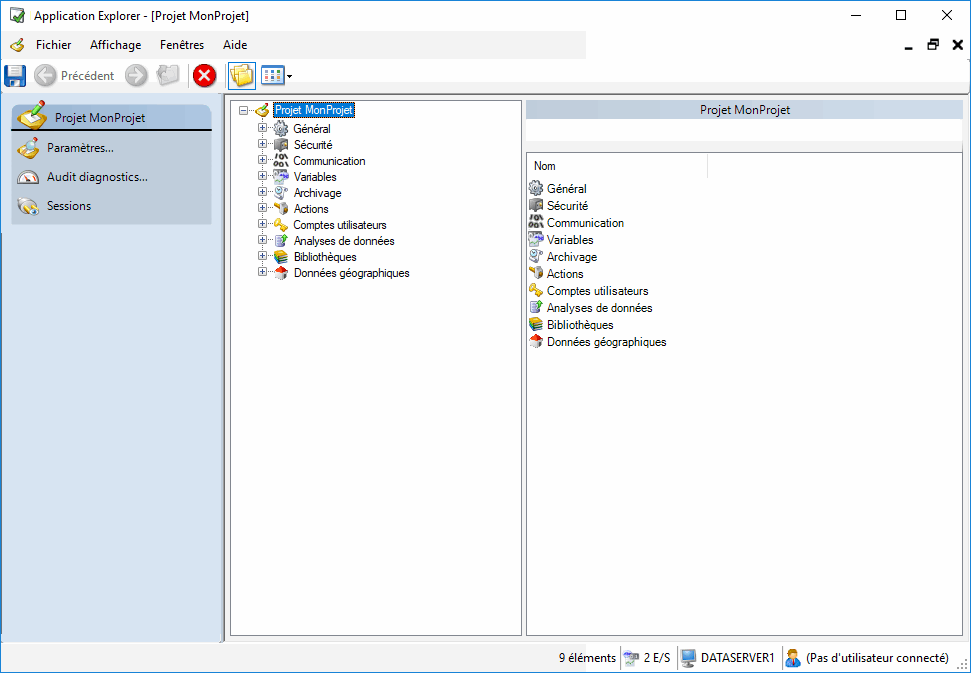The image size is (971, 673).
Task: Click the Bibliothèques books icon in tree
Action: tap(281, 257)
